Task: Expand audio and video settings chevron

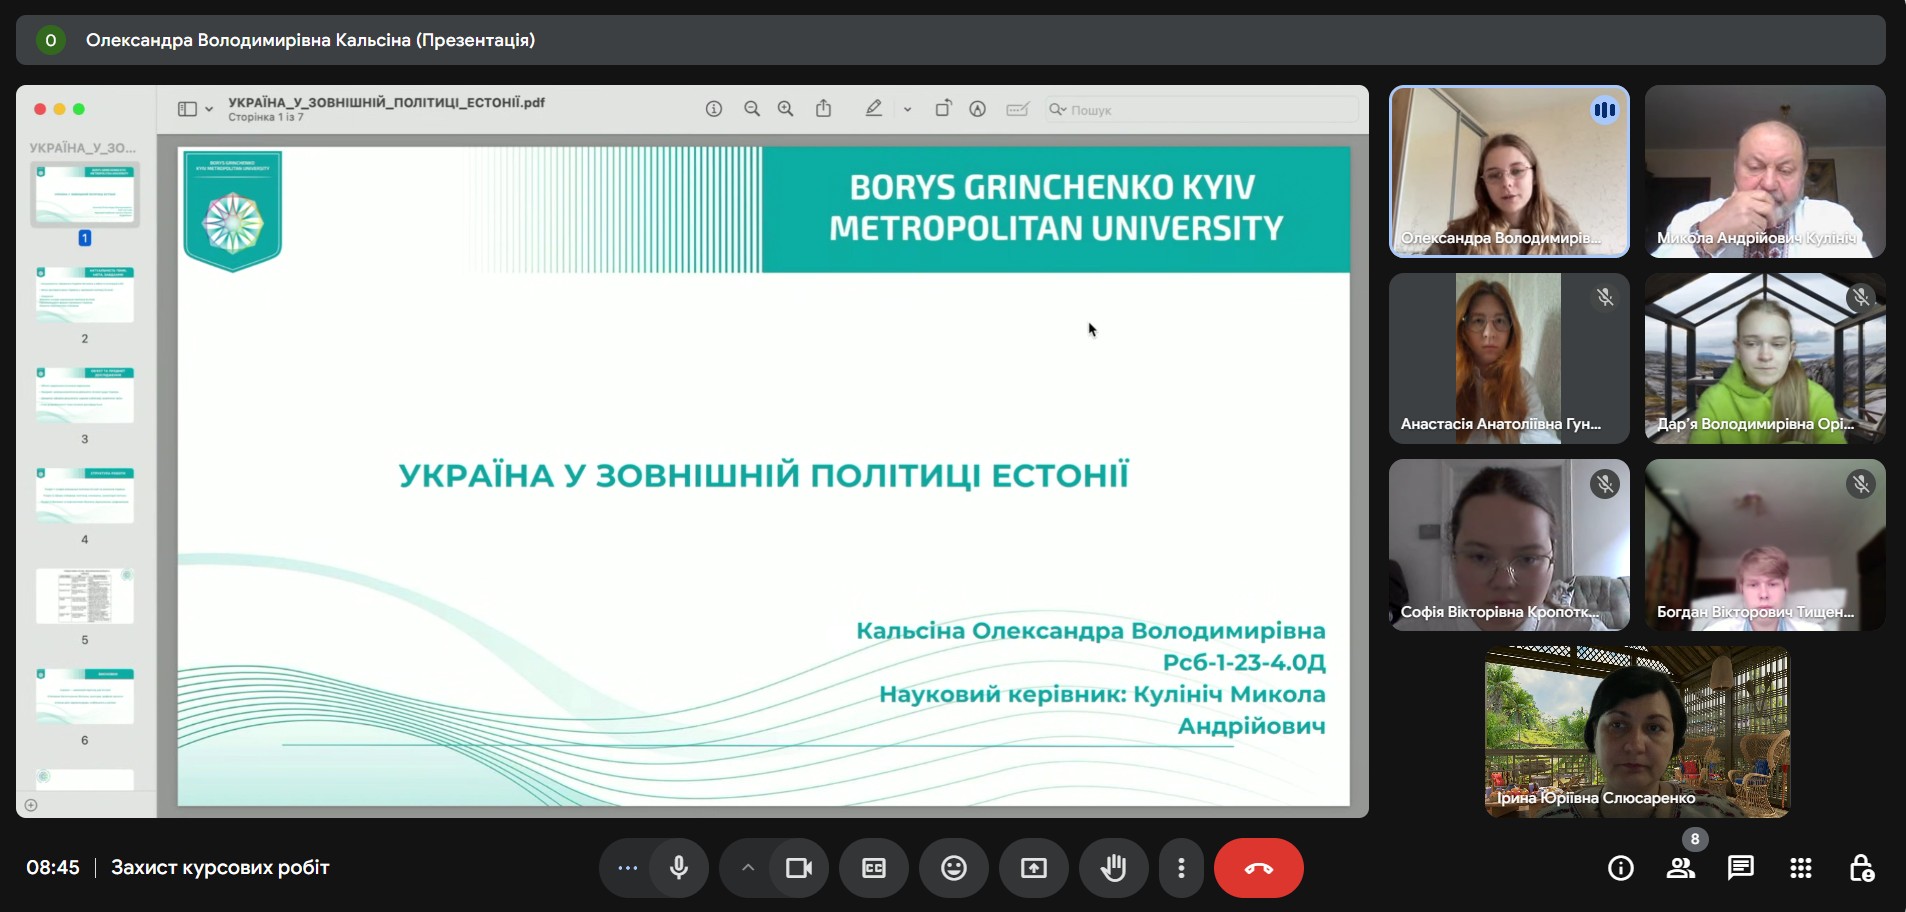Action: point(748,868)
